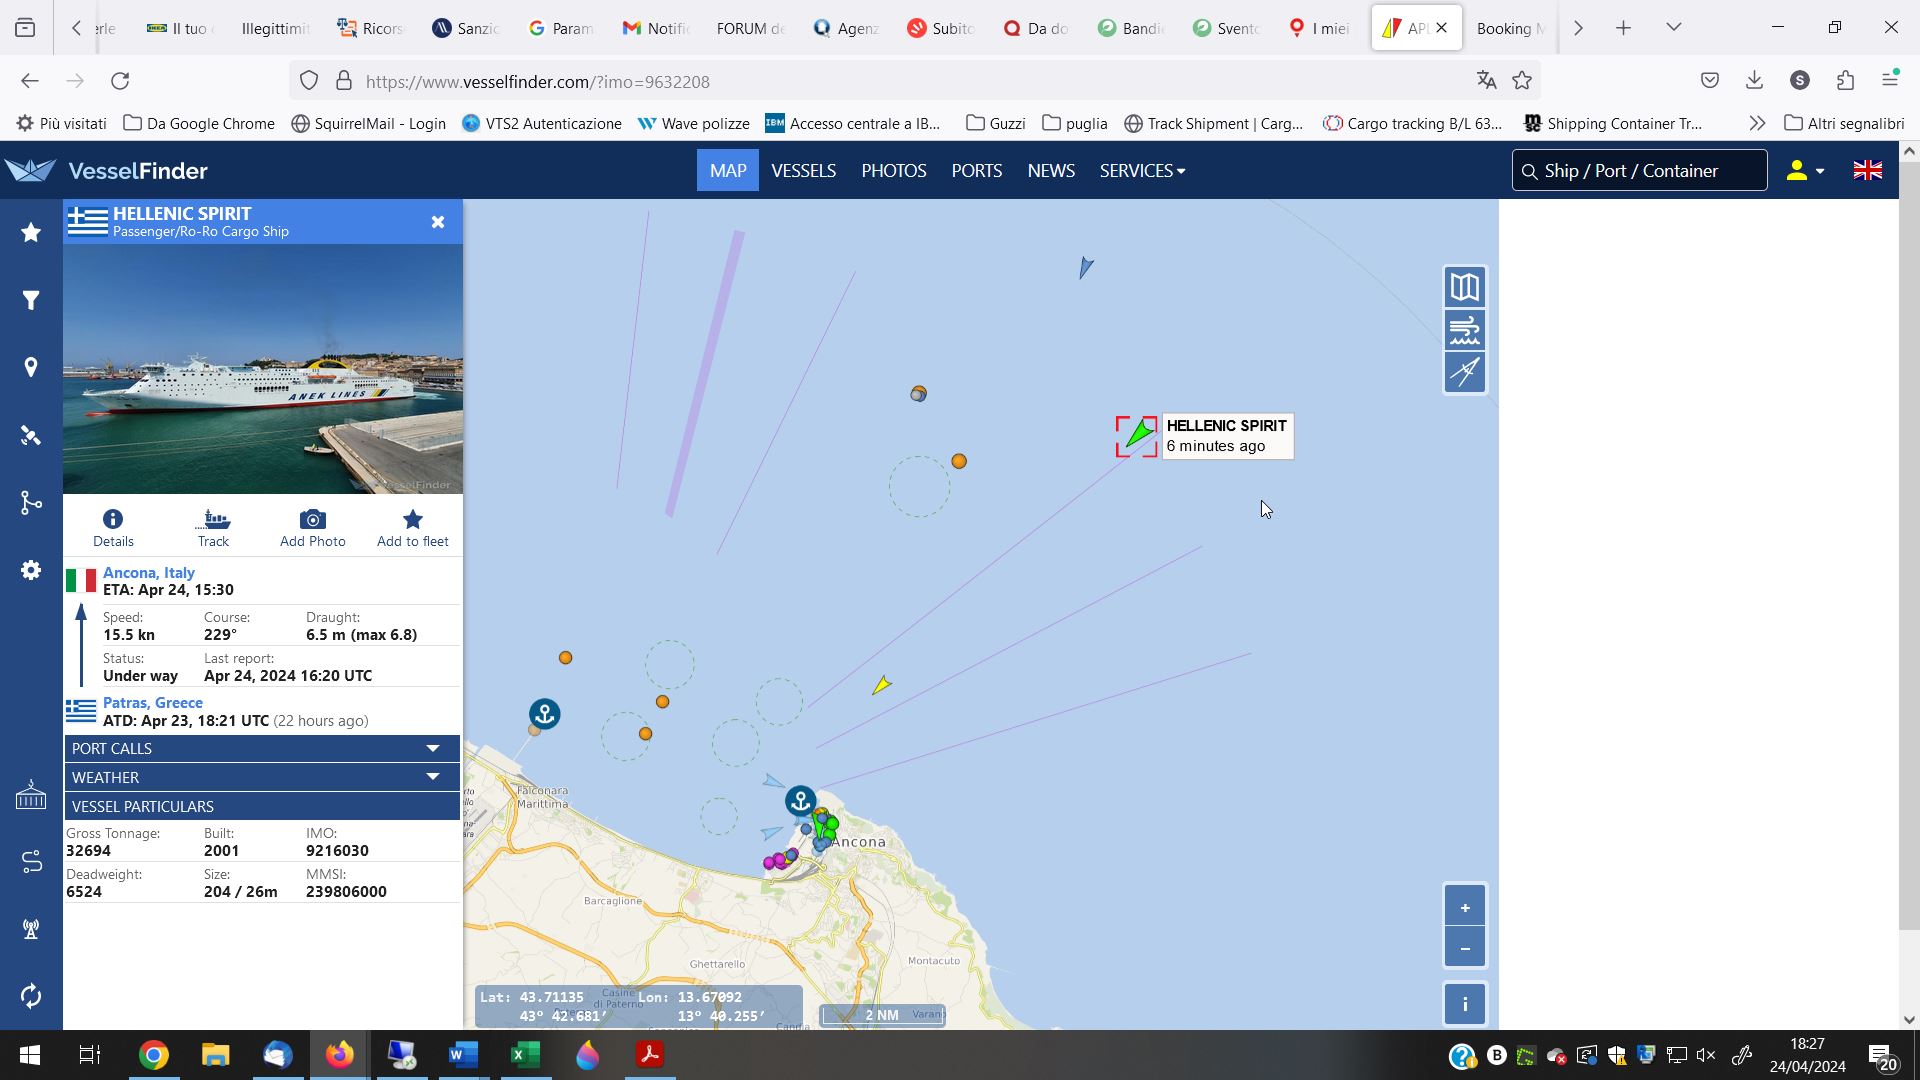Open the PHOTOS tab
This screenshot has height=1080, width=1920.
(894, 171)
